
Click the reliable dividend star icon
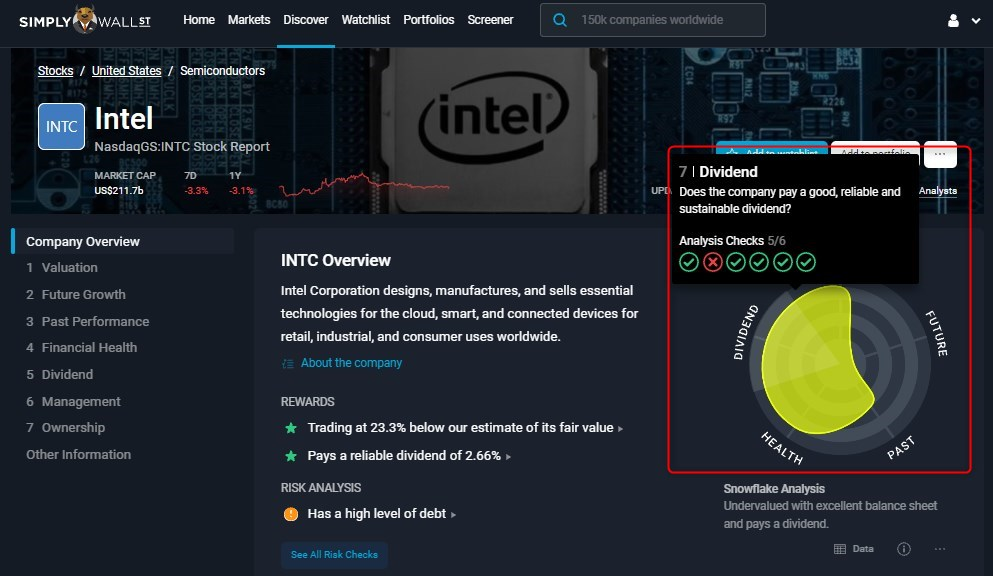(x=291, y=456)
